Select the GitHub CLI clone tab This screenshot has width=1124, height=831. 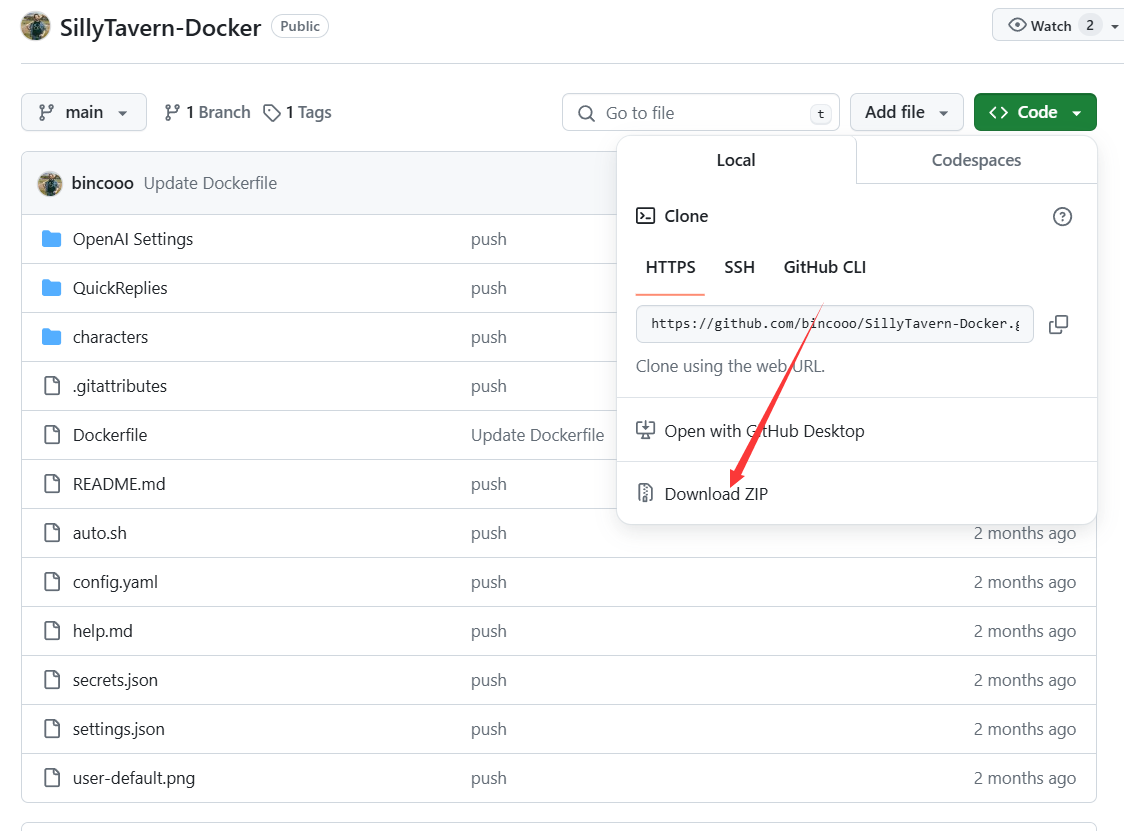824,267
